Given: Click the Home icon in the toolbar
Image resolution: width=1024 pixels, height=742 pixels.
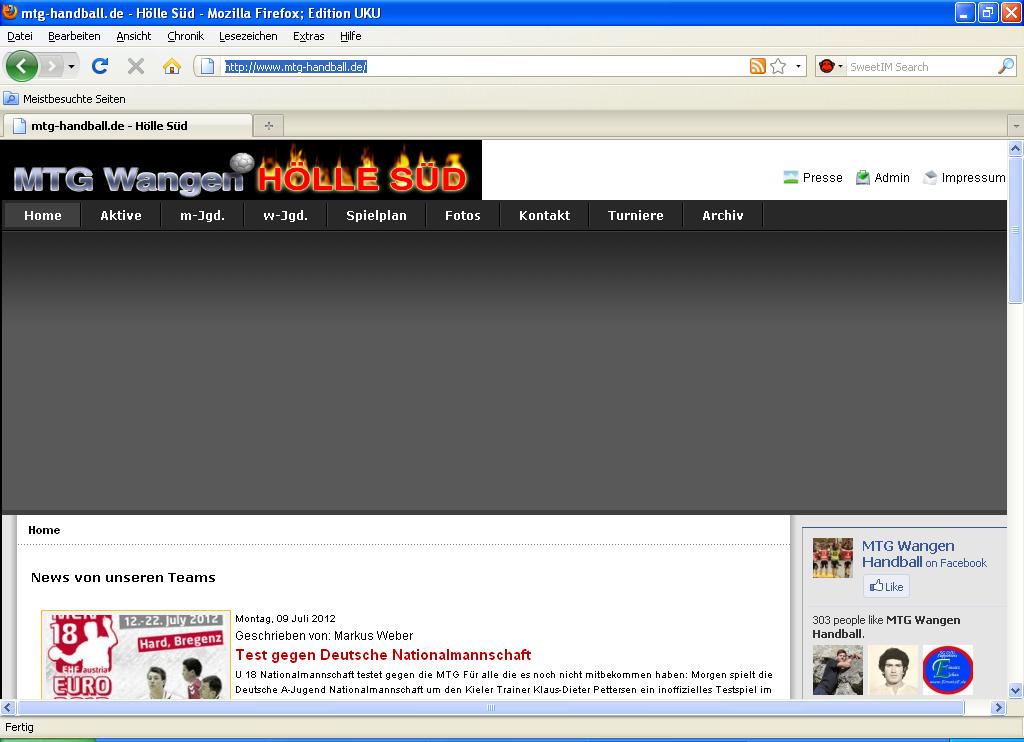Looking at the screenshot, I should tap(172, 66).
